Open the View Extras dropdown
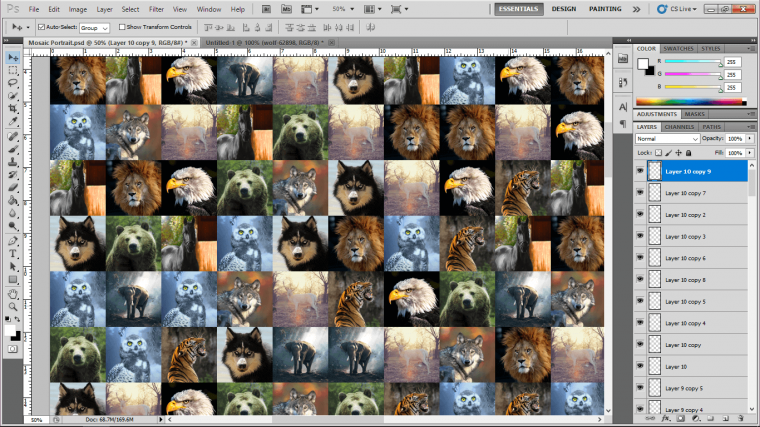 310,9
